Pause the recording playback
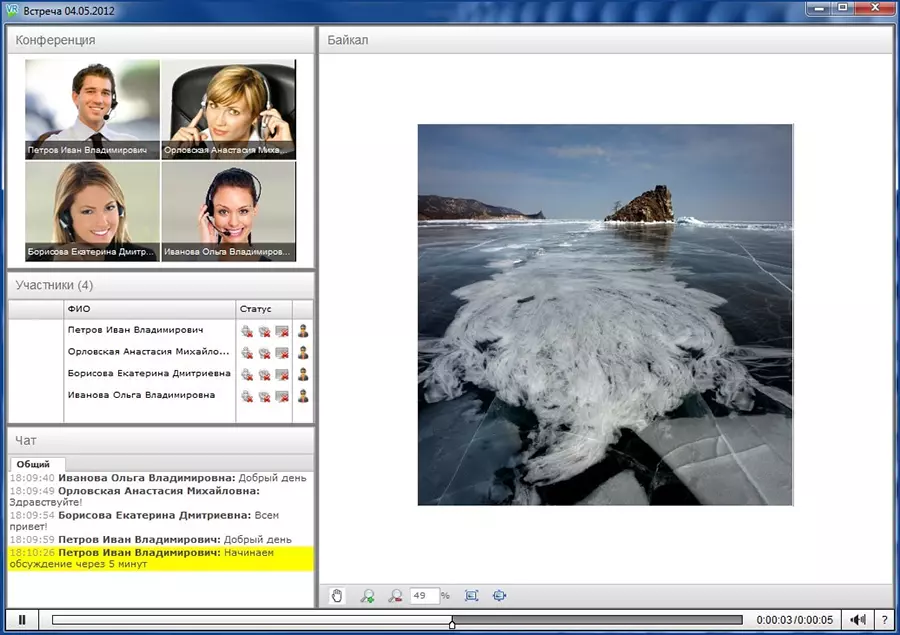The width and height of the screenshot is (900, 635). pyautogui.click(x=22, y=620)
